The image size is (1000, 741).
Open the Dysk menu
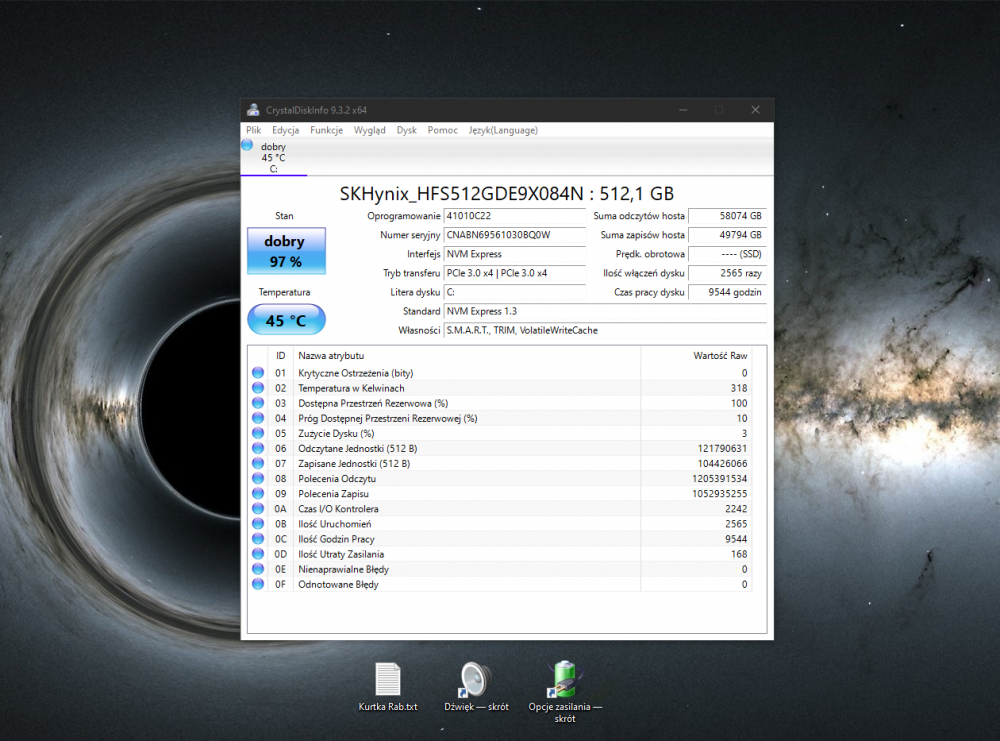[406, 130]
